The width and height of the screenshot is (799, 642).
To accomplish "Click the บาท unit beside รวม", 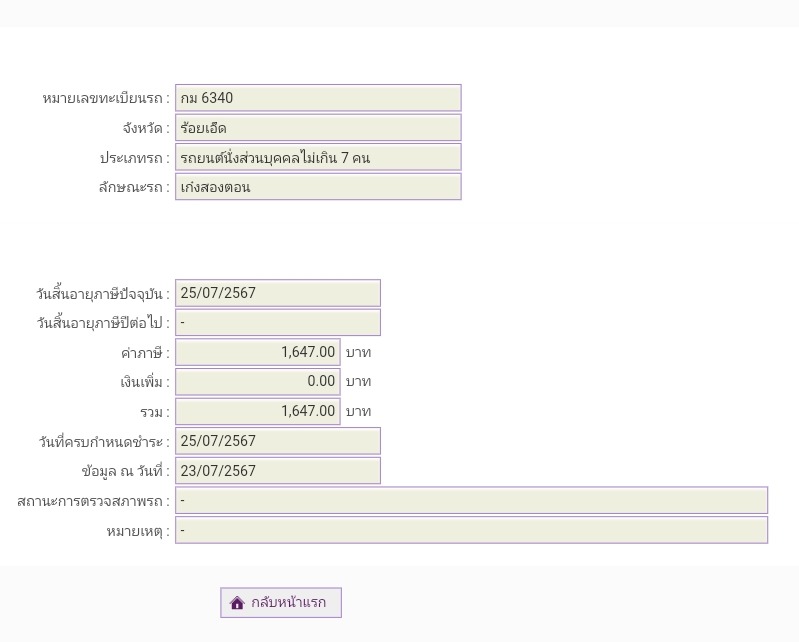I will [358, 411].
